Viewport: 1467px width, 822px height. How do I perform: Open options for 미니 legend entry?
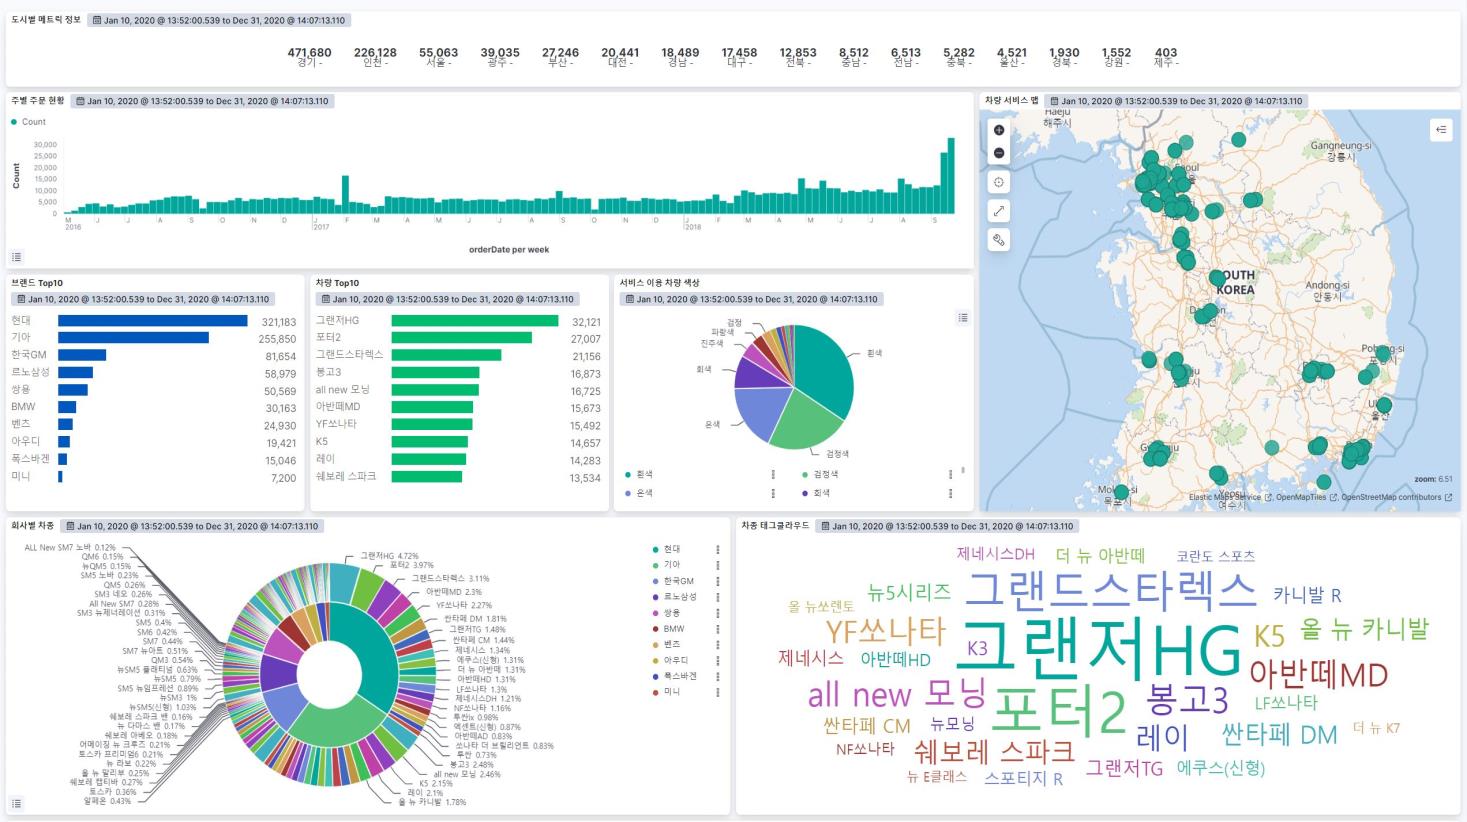[x=717, y=692]
